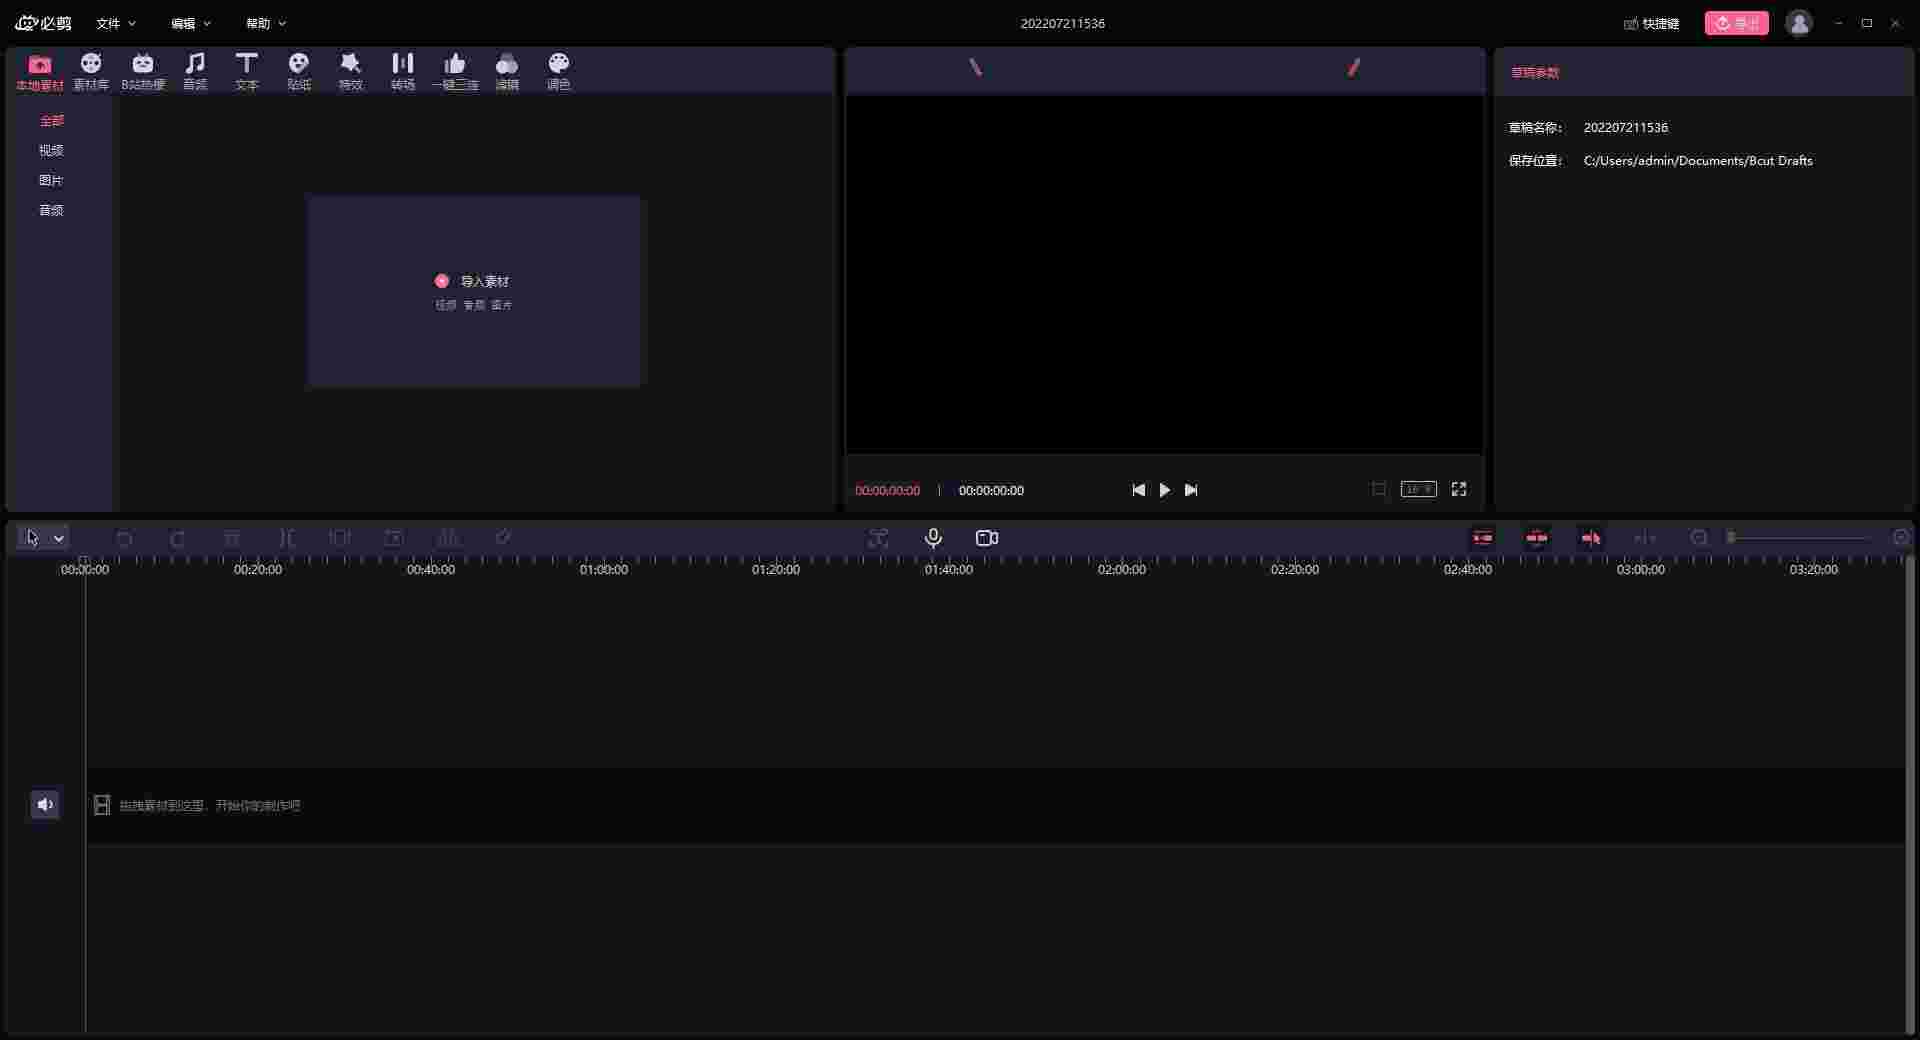Open the 编辑 menu
This screenshot has width=1920, height=1040.
191,23
